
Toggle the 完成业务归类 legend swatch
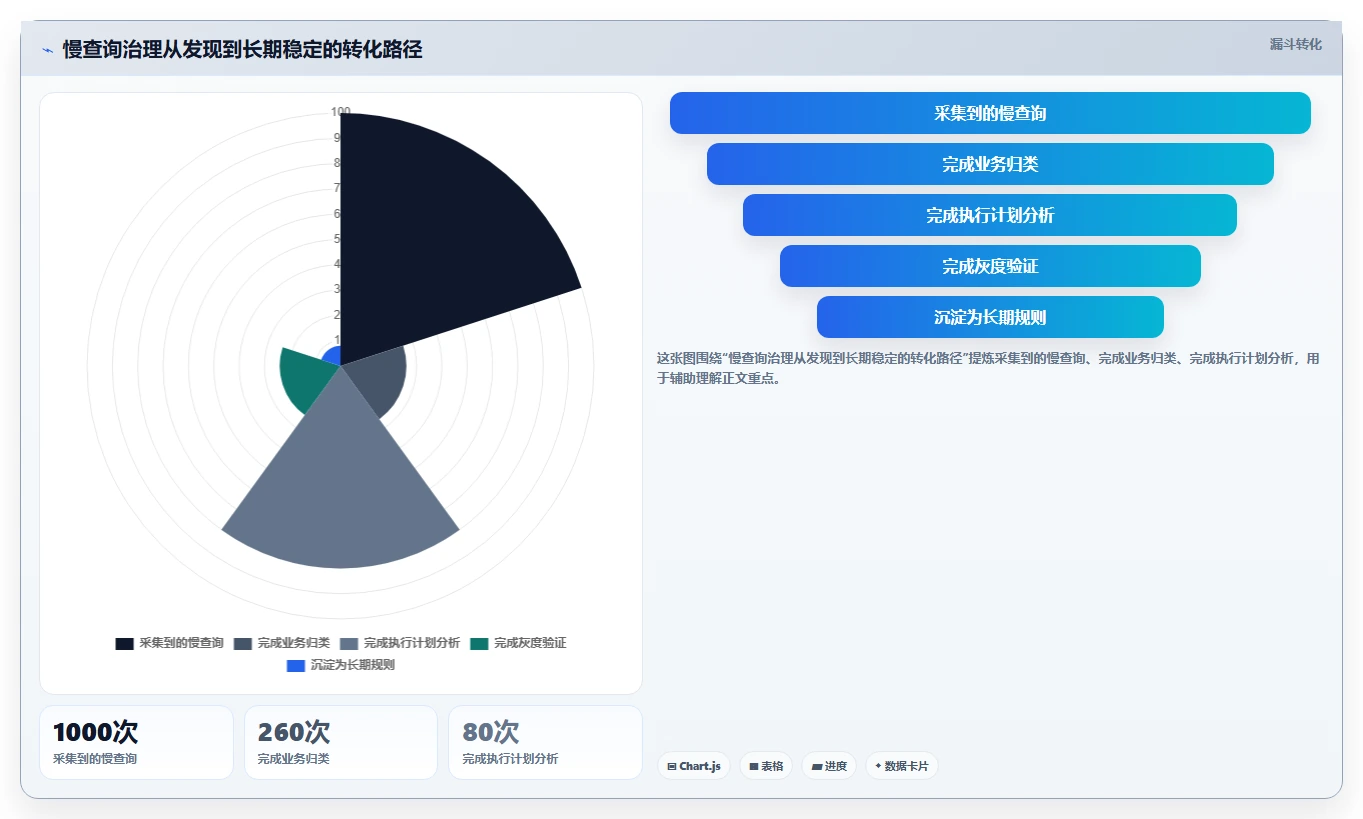click(243, 643)
